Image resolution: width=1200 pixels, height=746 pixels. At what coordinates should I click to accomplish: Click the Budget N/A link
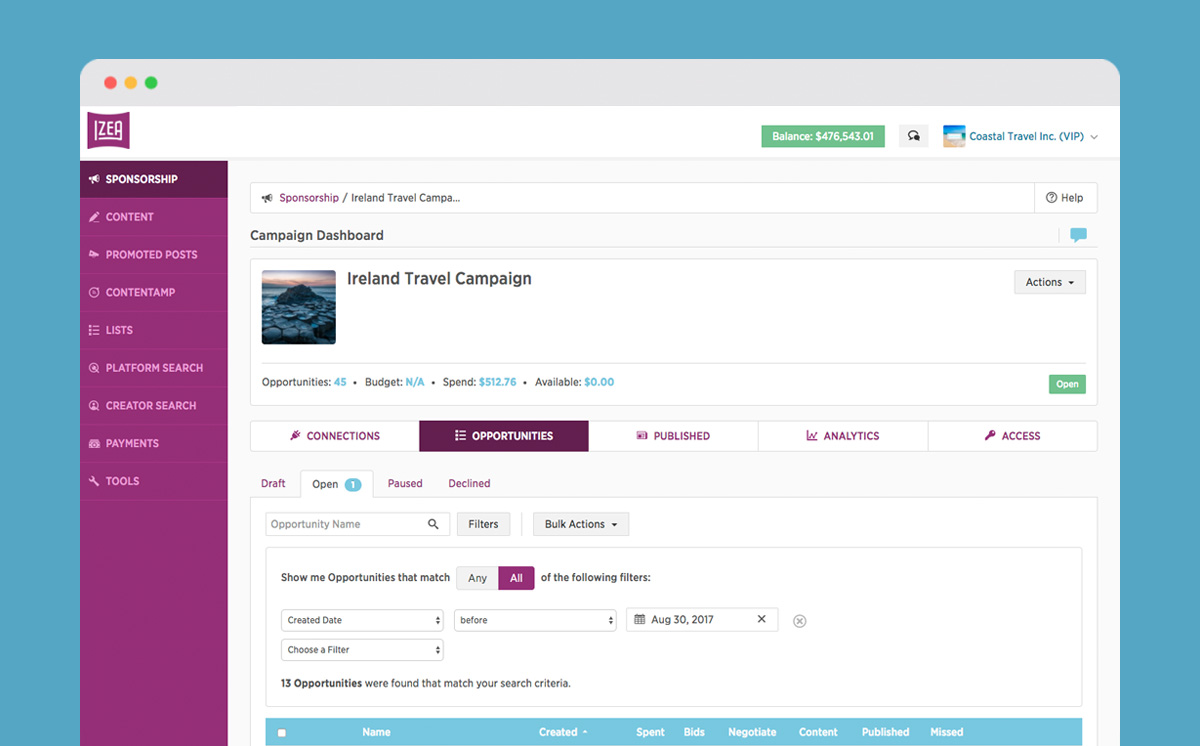(x=415, y=382)
